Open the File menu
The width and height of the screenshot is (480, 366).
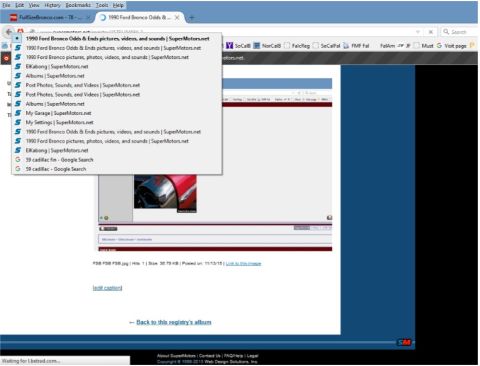point(6,5)
